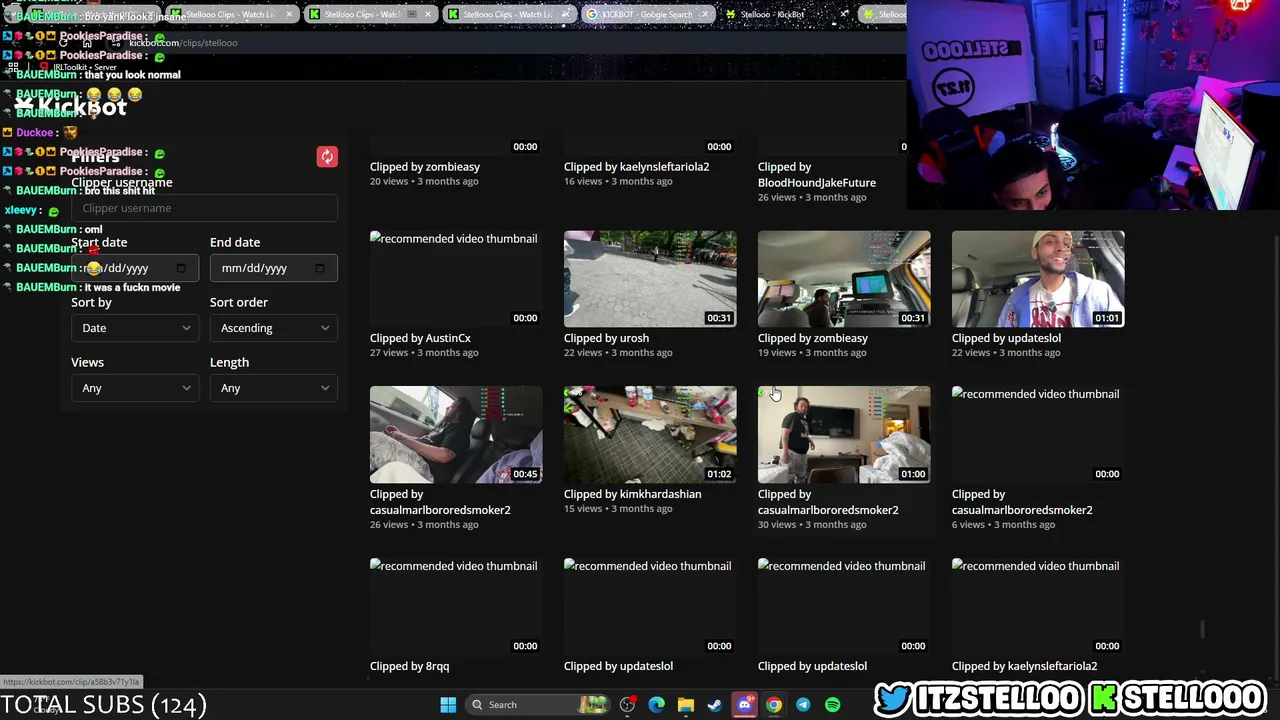Open the Windows Start menu
The height and width of the screenshot is (720, 1280).
(448, 705)
